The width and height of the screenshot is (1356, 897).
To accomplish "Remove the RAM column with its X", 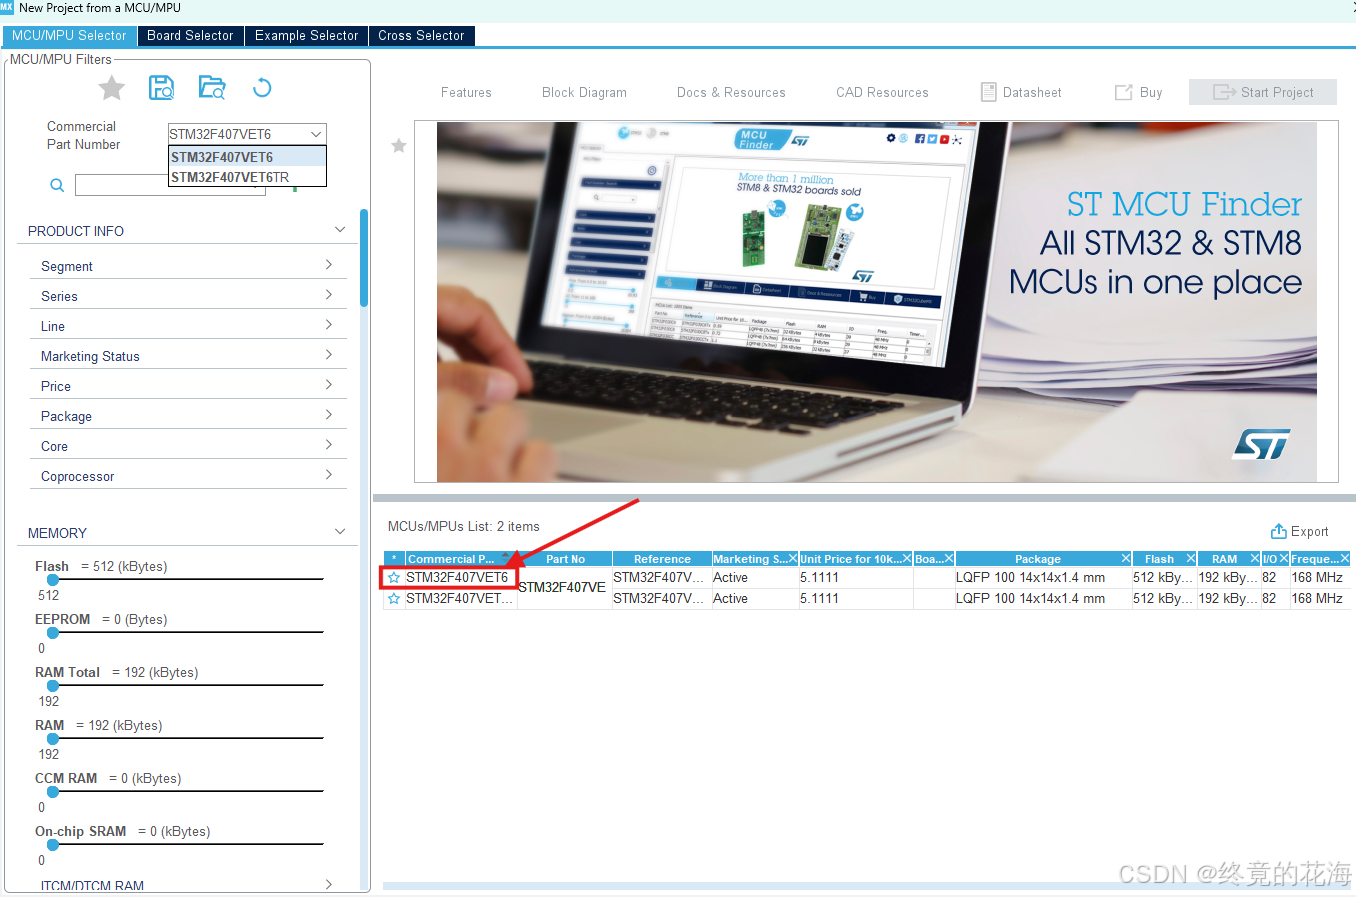I will click(1255, 559).
